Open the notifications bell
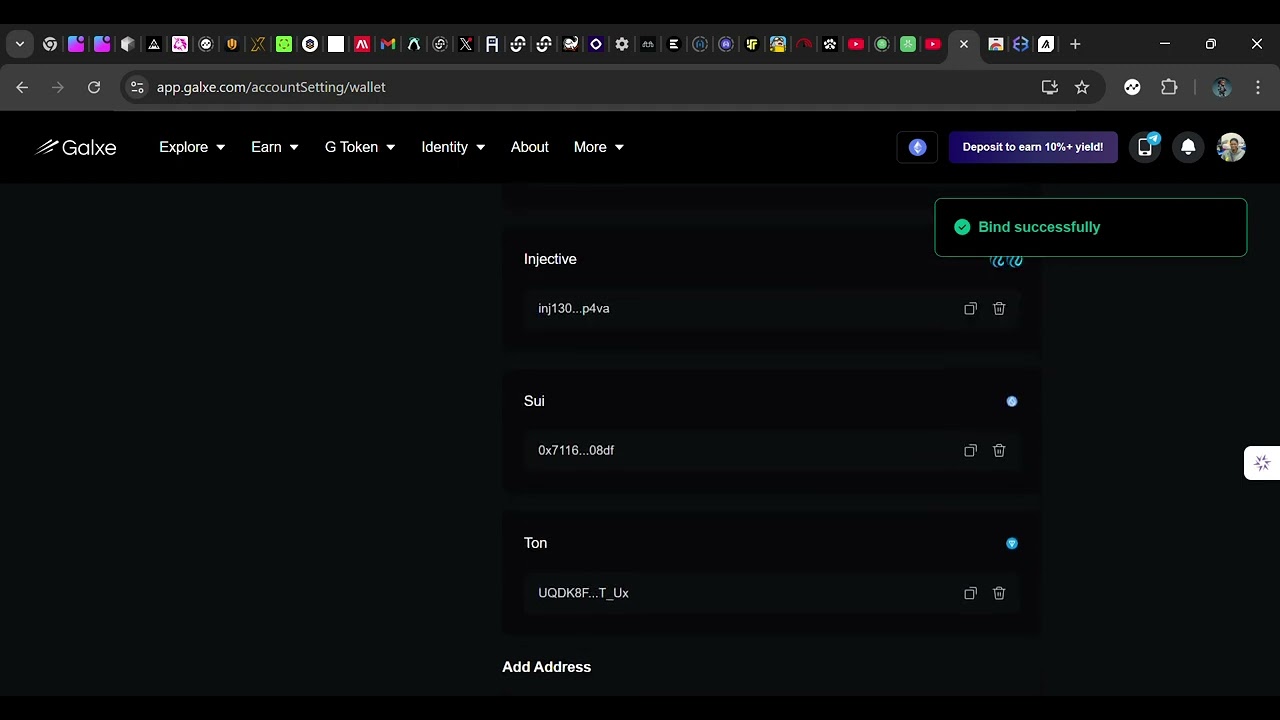Image resolution: width=1280 pixels, height=720 pixels. click(x=1188, y=147)
